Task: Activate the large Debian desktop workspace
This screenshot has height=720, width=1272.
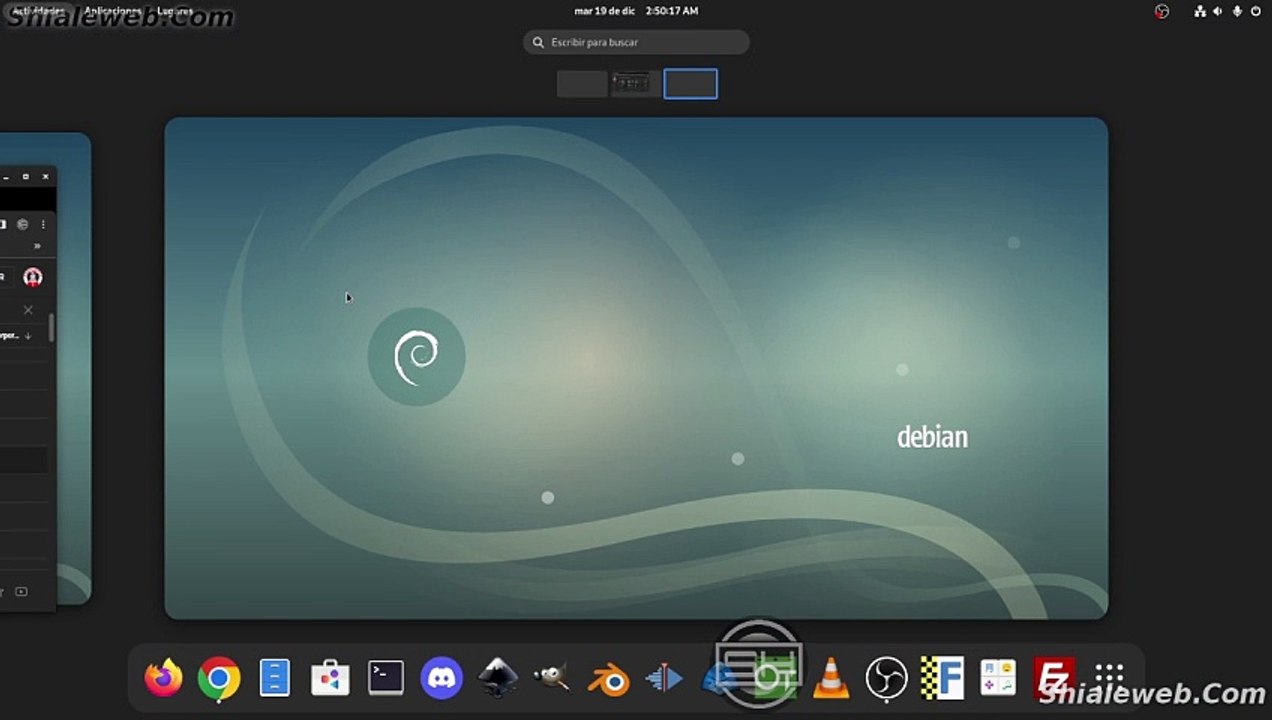Action: click(x=636, y=368)
